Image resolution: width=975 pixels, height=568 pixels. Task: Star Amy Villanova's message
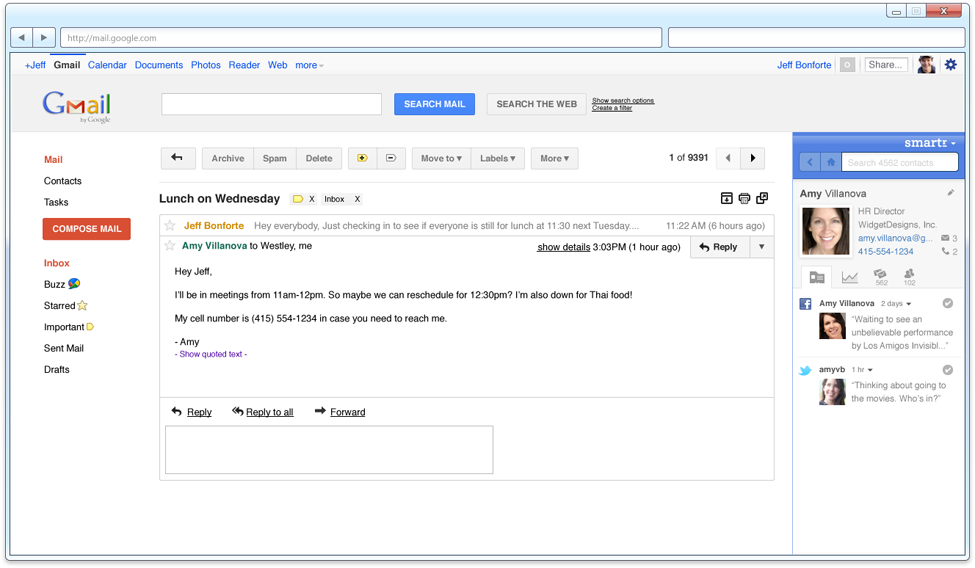click(170, 246)
